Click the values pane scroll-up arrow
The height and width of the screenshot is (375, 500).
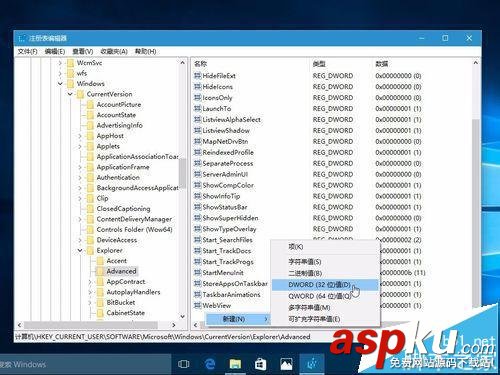click(476, 63)
